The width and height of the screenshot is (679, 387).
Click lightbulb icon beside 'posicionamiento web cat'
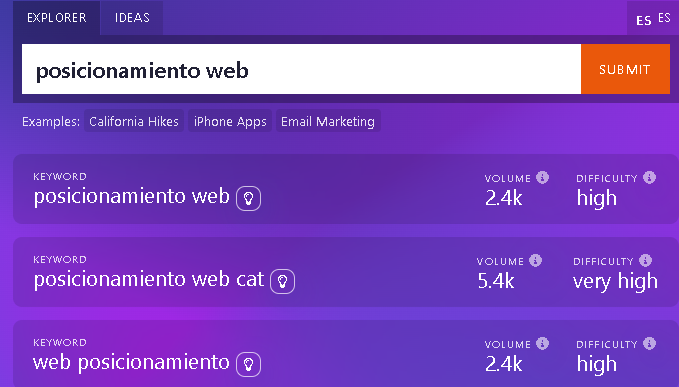tap(282, 281)
